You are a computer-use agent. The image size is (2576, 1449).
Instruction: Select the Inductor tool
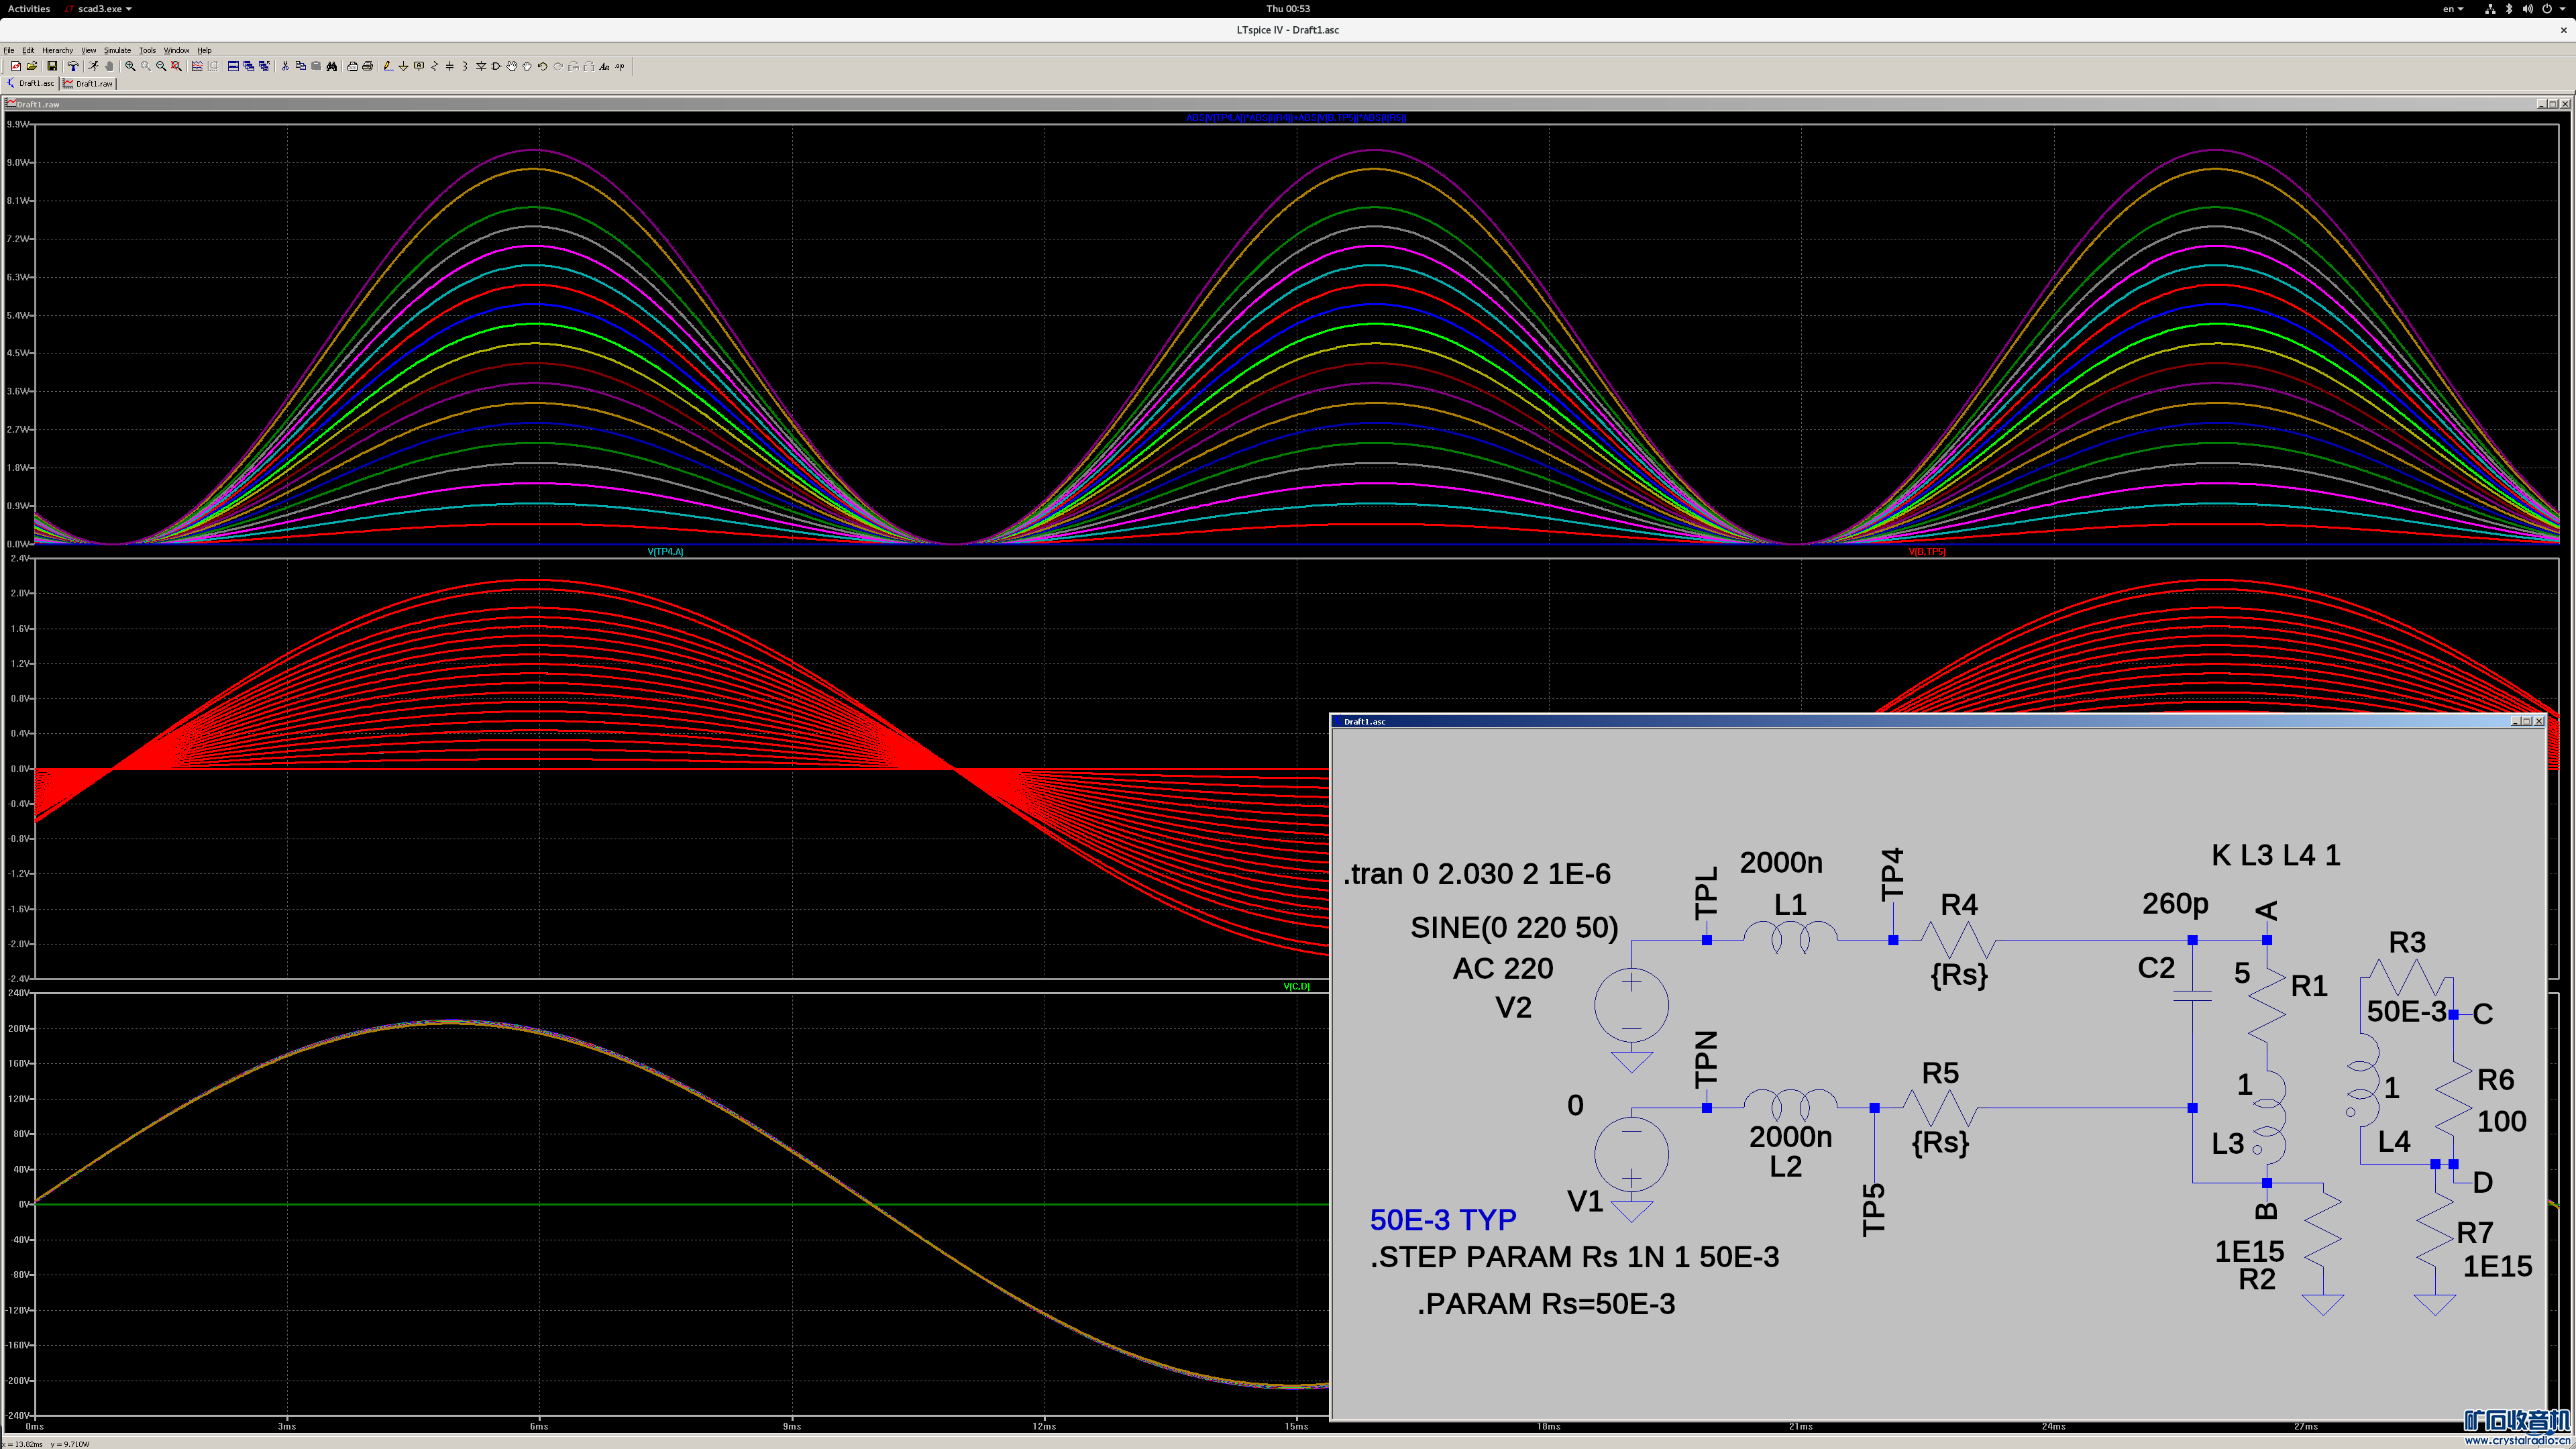[465, 66]
